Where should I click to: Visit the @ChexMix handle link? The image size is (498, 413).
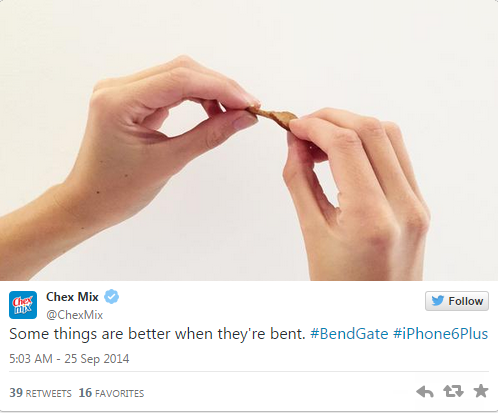click(x=74, y=315)
